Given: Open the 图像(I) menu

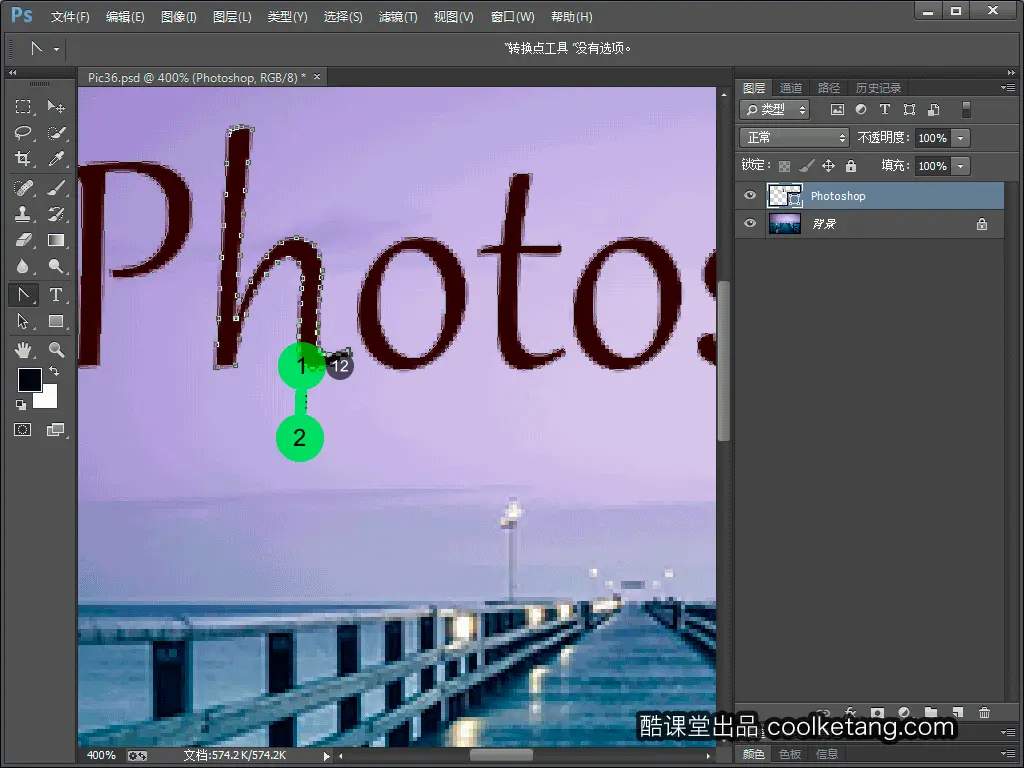Looking at the screenshot, I should pyautogui.click(x=178, y=17).
